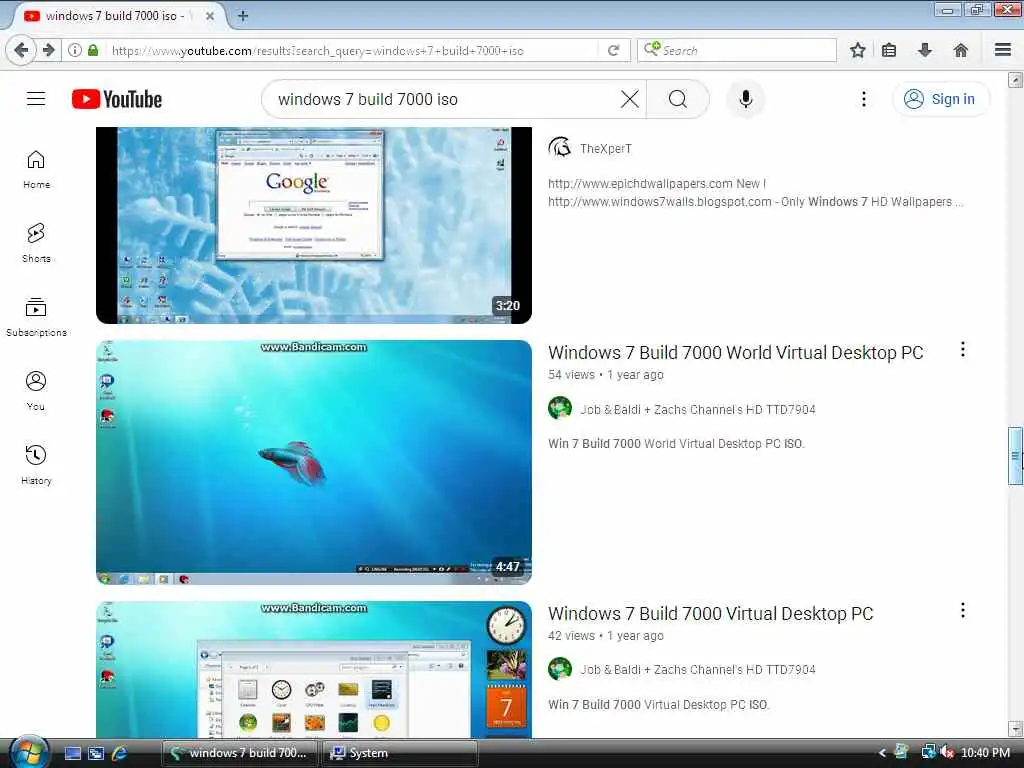Click Switch between windows quick launch icon
Image resolution: width=1024 pixels, height=768 pixels.
(96, 753)
